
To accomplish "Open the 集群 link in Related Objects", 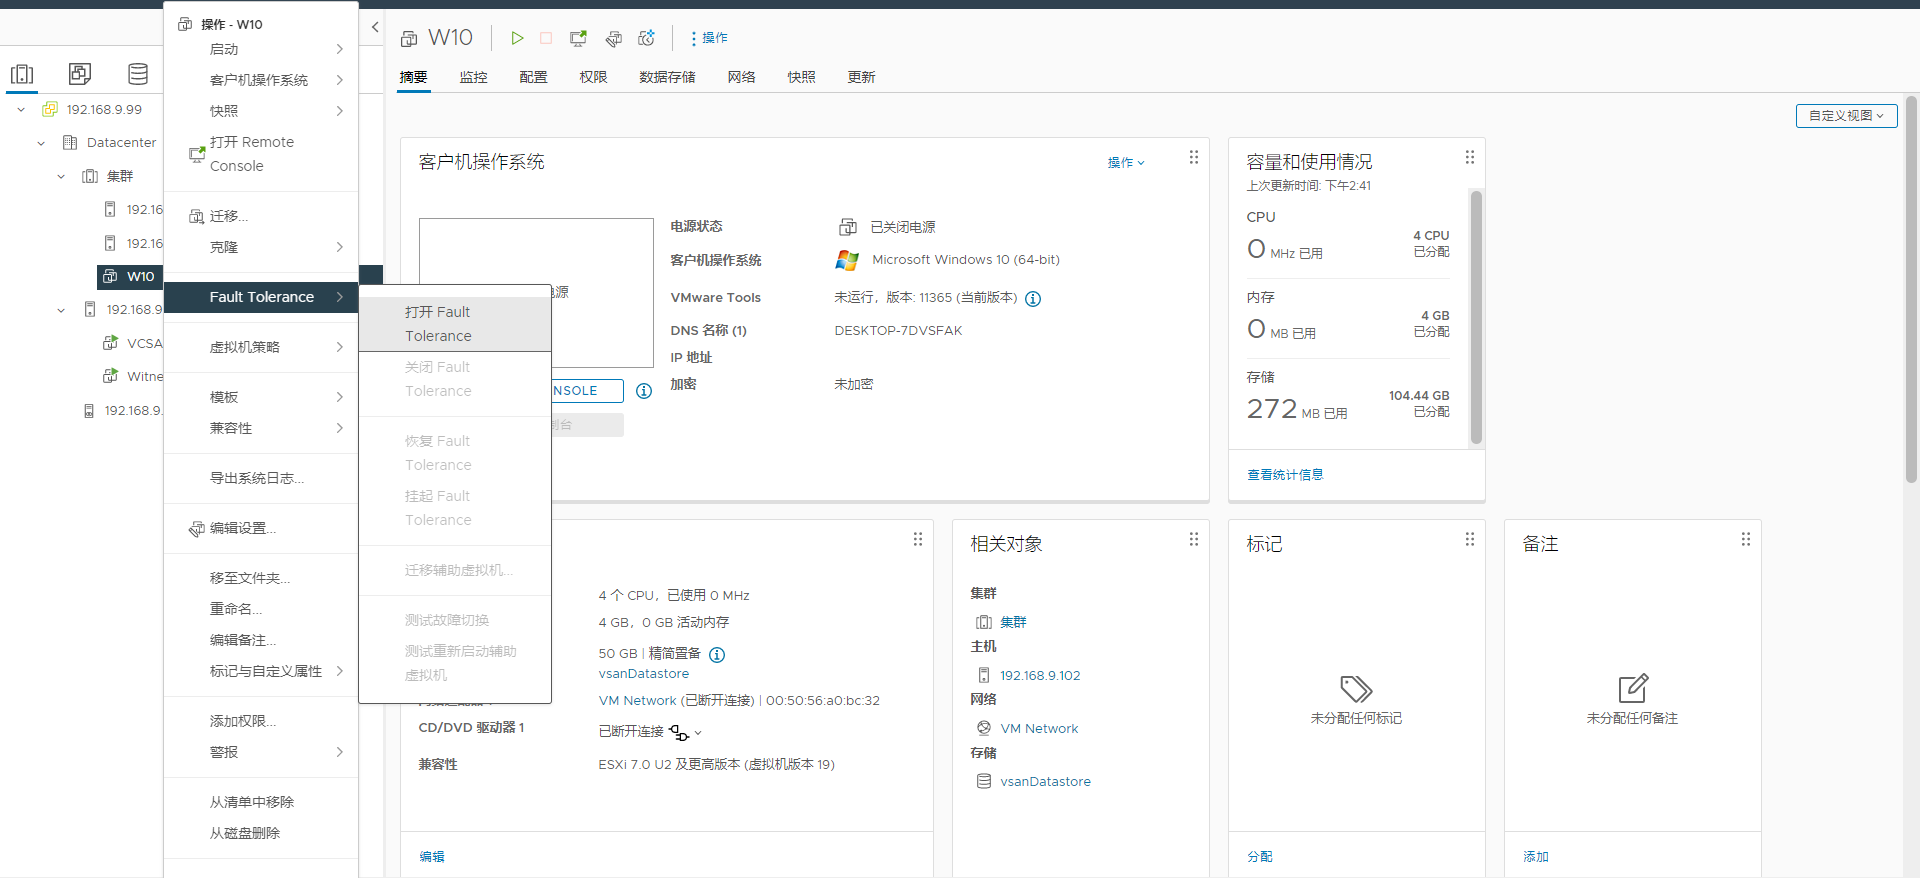I will 1013,622.
